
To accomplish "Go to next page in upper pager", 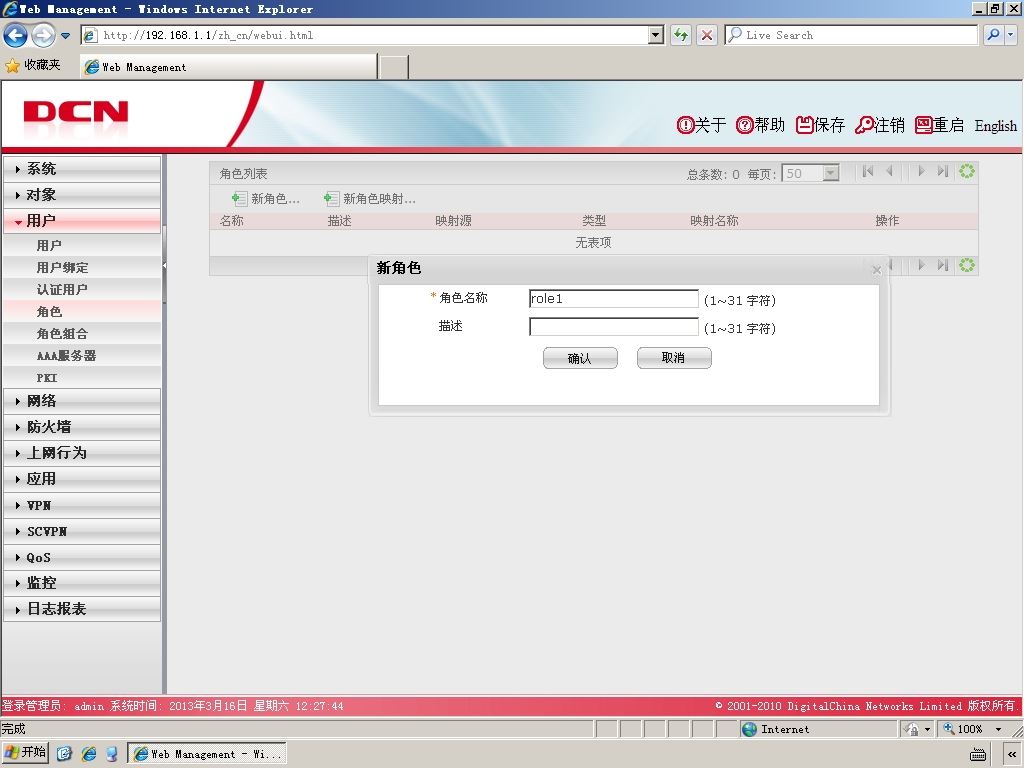I will pos(921,172).
